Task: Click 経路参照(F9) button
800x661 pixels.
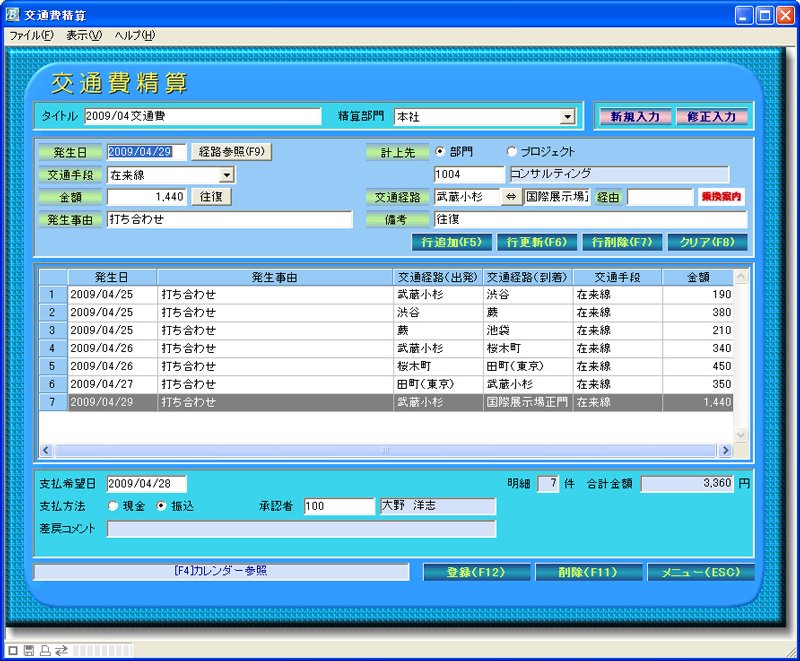Action: pos(232,152)
